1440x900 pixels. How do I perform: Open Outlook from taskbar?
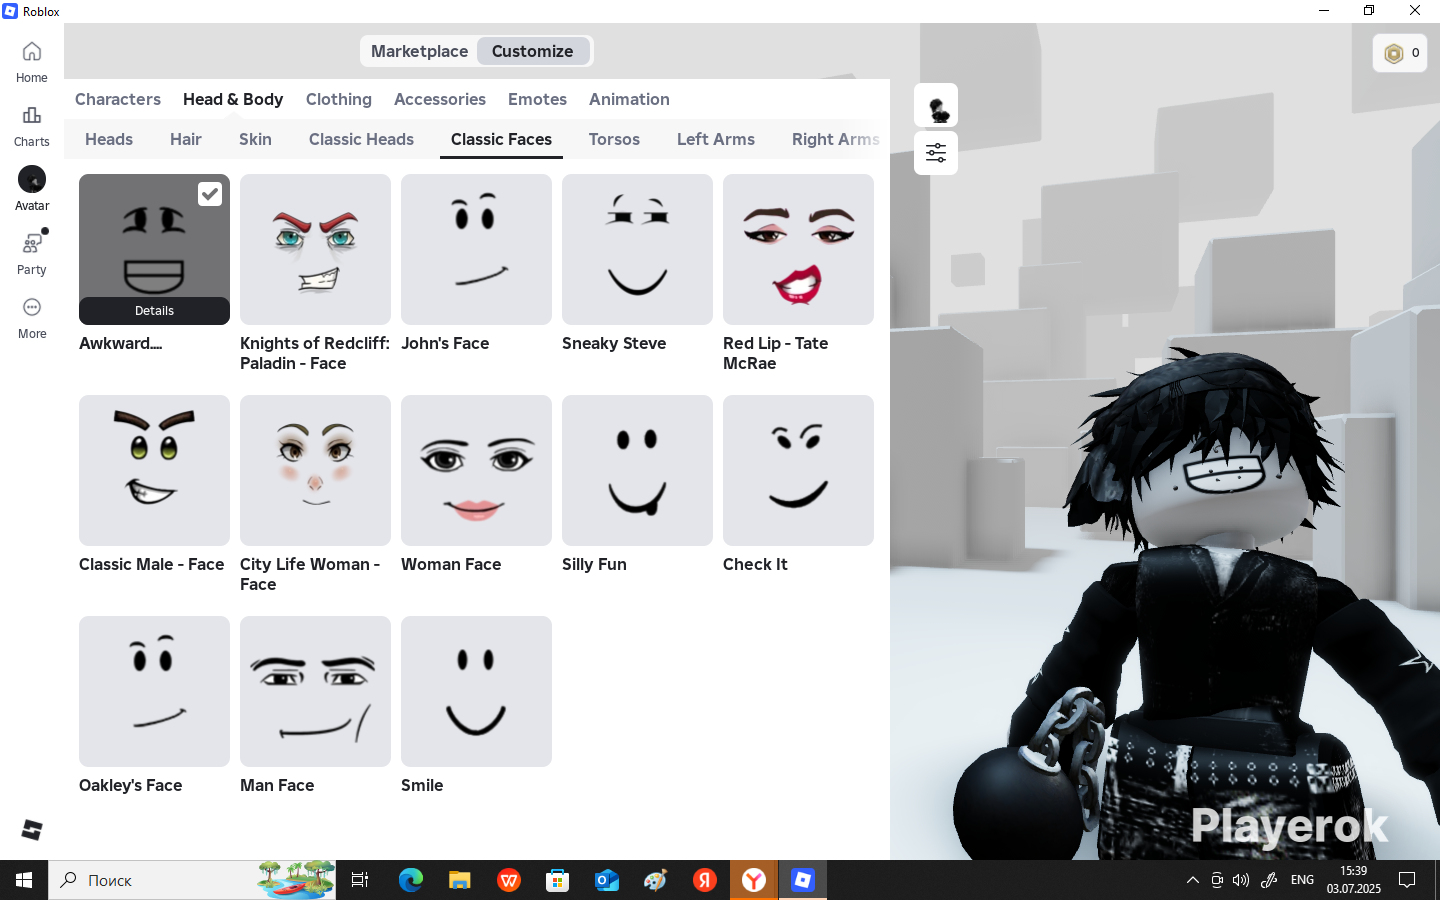coord(607,880)
